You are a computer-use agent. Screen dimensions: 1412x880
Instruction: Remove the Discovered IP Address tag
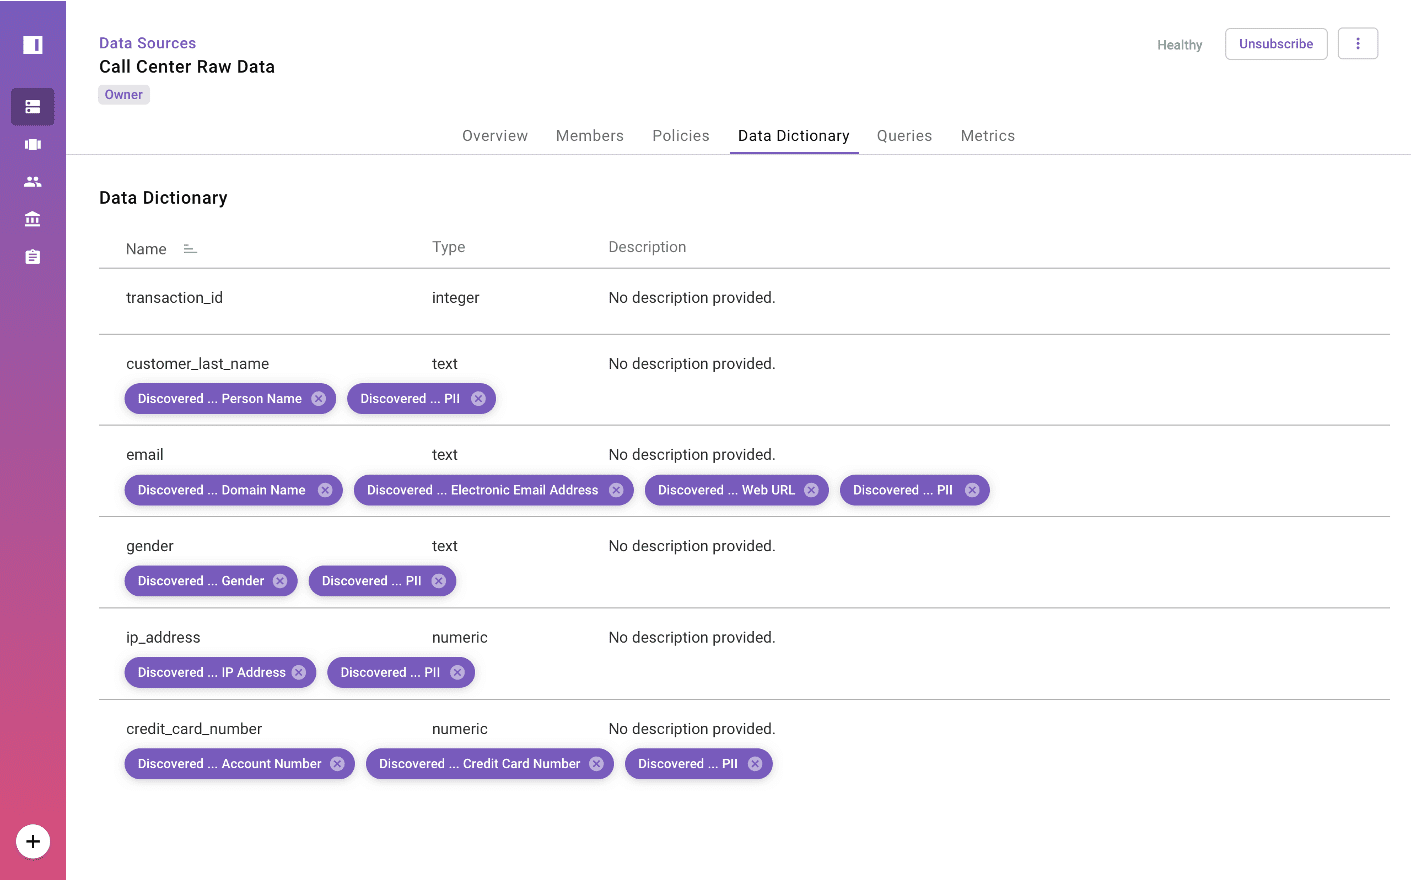point(299,673)
